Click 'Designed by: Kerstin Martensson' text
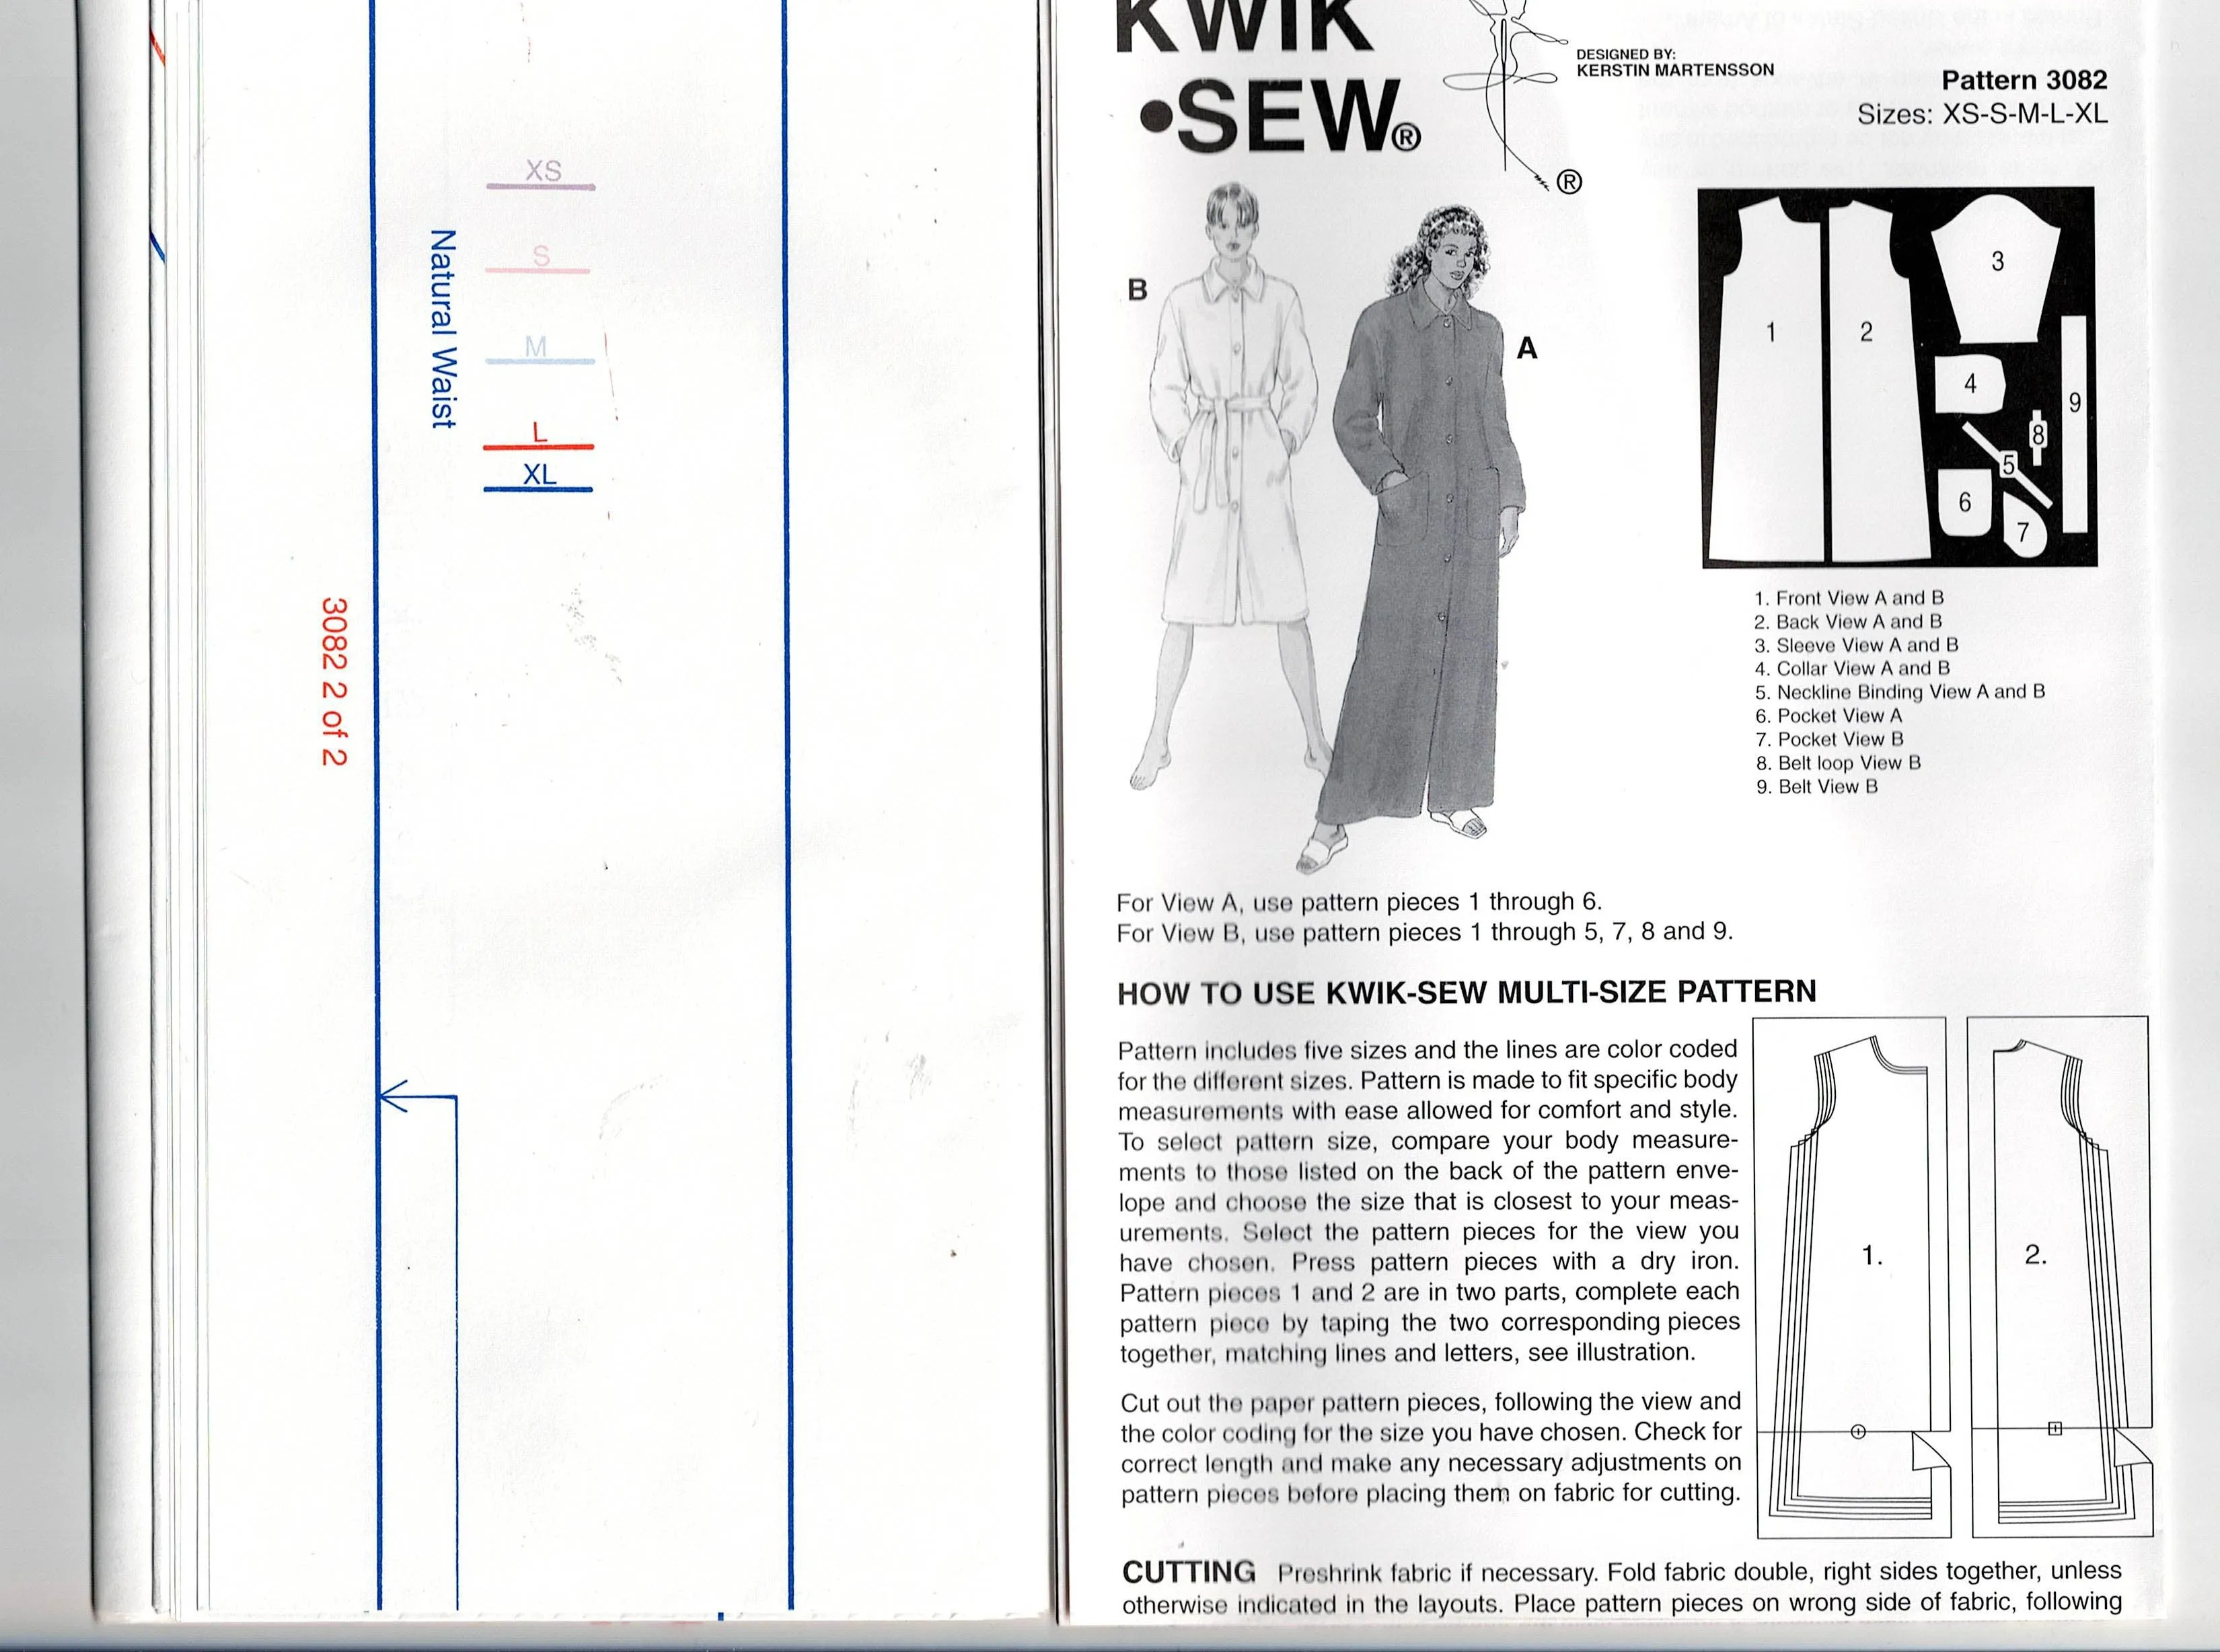The width and height of the screenshot is (2220, 1652). tap(1675, 62)
